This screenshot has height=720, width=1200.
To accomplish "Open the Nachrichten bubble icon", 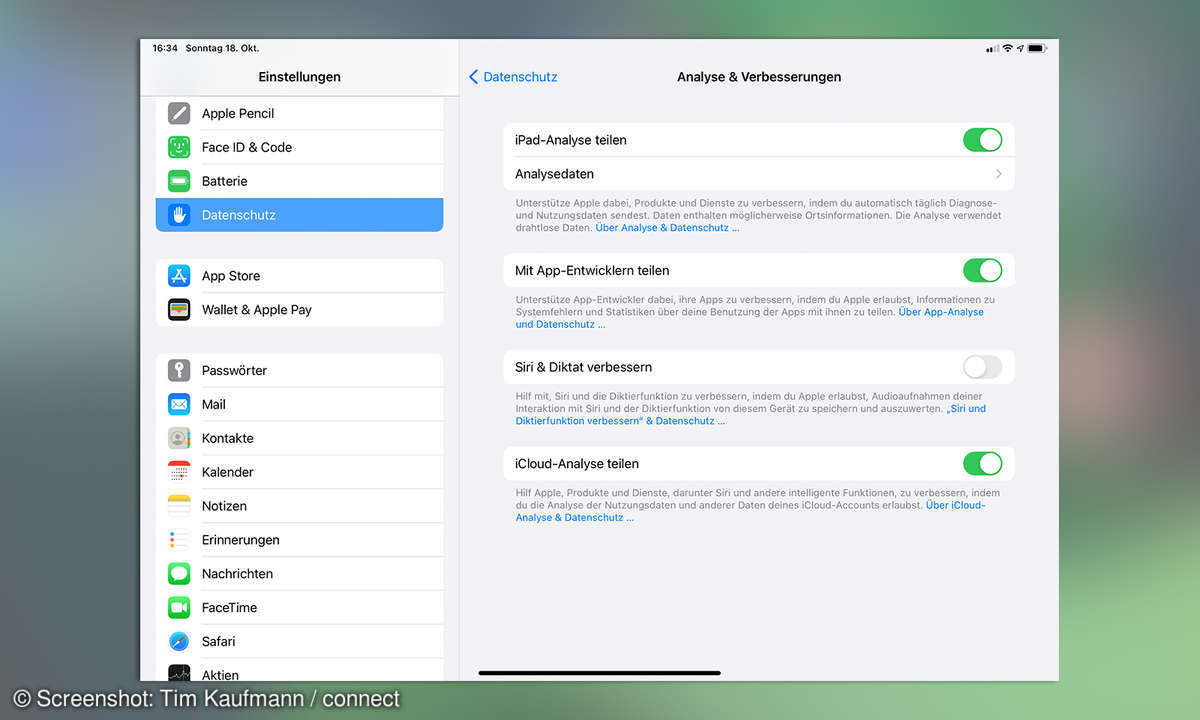I will tap(179, 574).
